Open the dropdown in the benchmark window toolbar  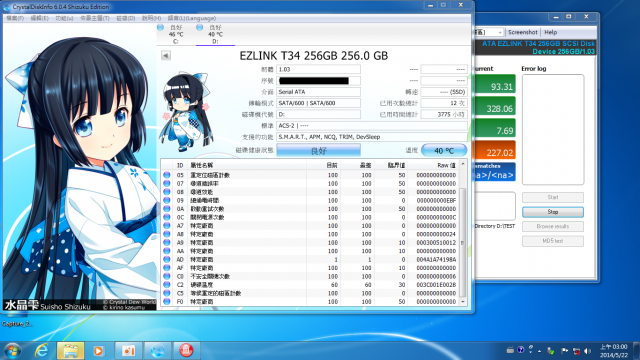tap(500, 32)
